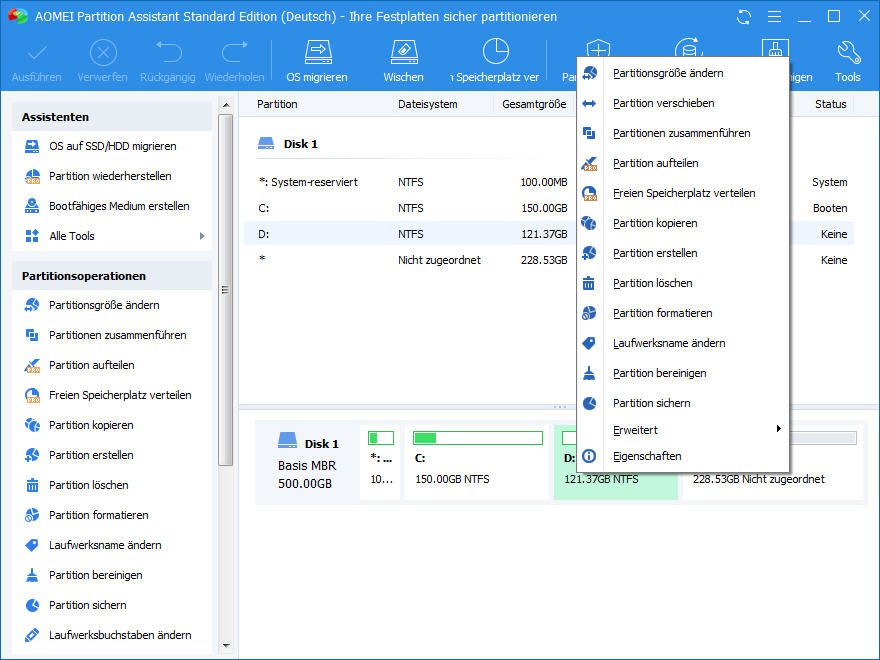880x660 pixels.
Task: Open the hamburger menu in title bar
Action: point(774,16)
